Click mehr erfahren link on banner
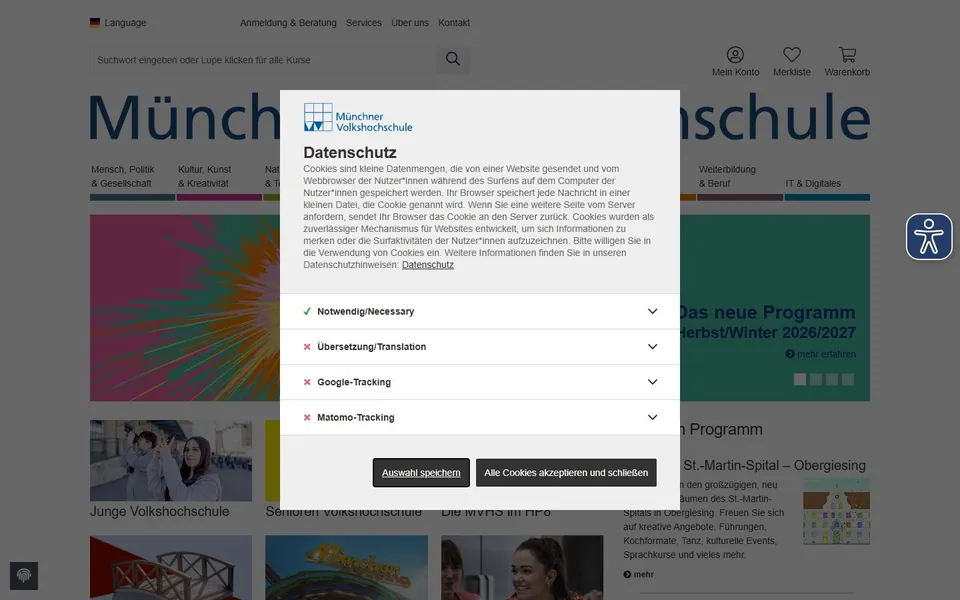The image size is (960, 600). click(821, 354)
